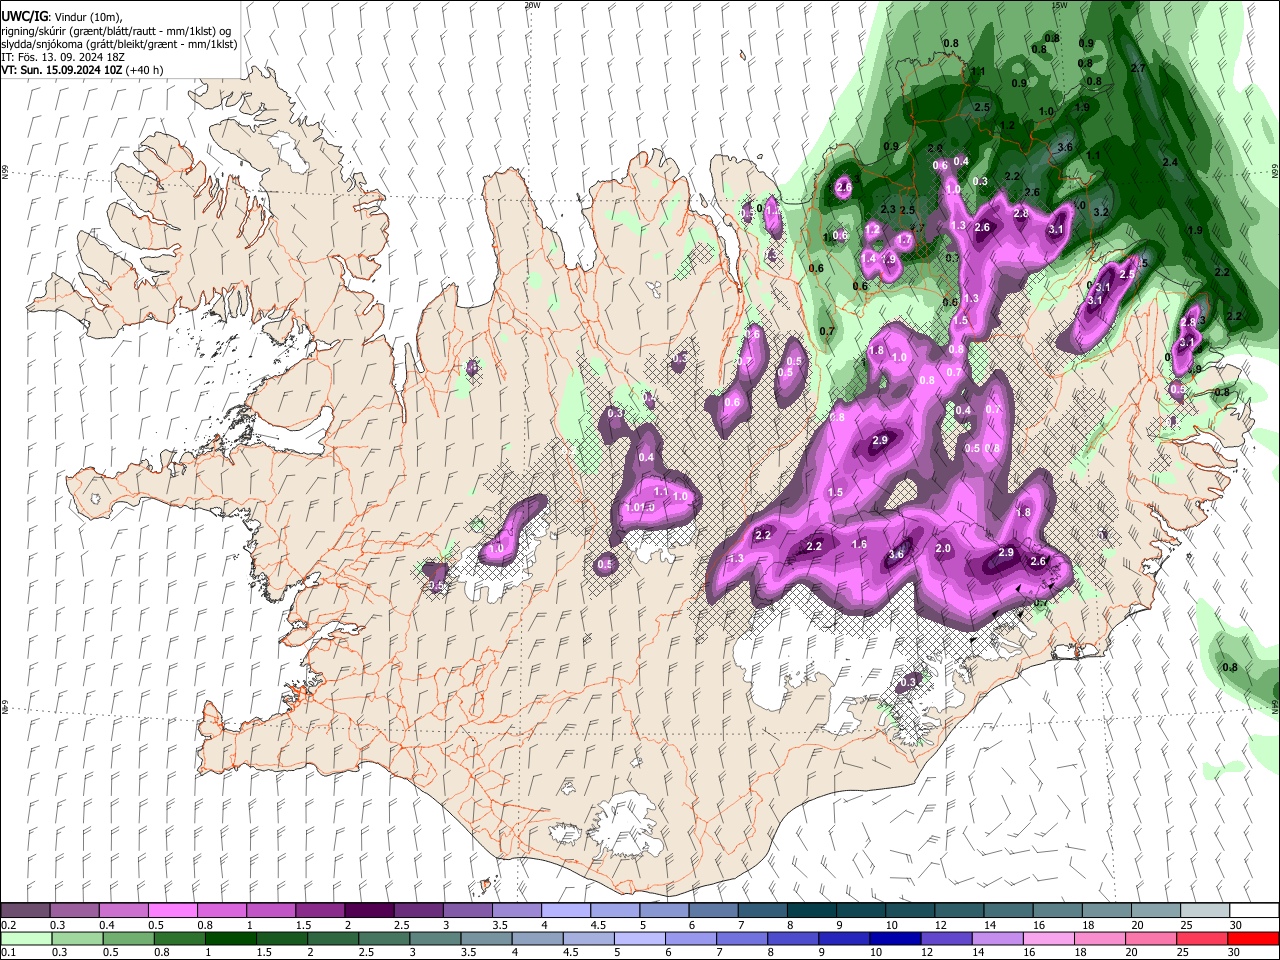Pick the pale pink swatch starting at 16, lower scale
This screenshot has width=1280, height=960.
point(1049,938)
